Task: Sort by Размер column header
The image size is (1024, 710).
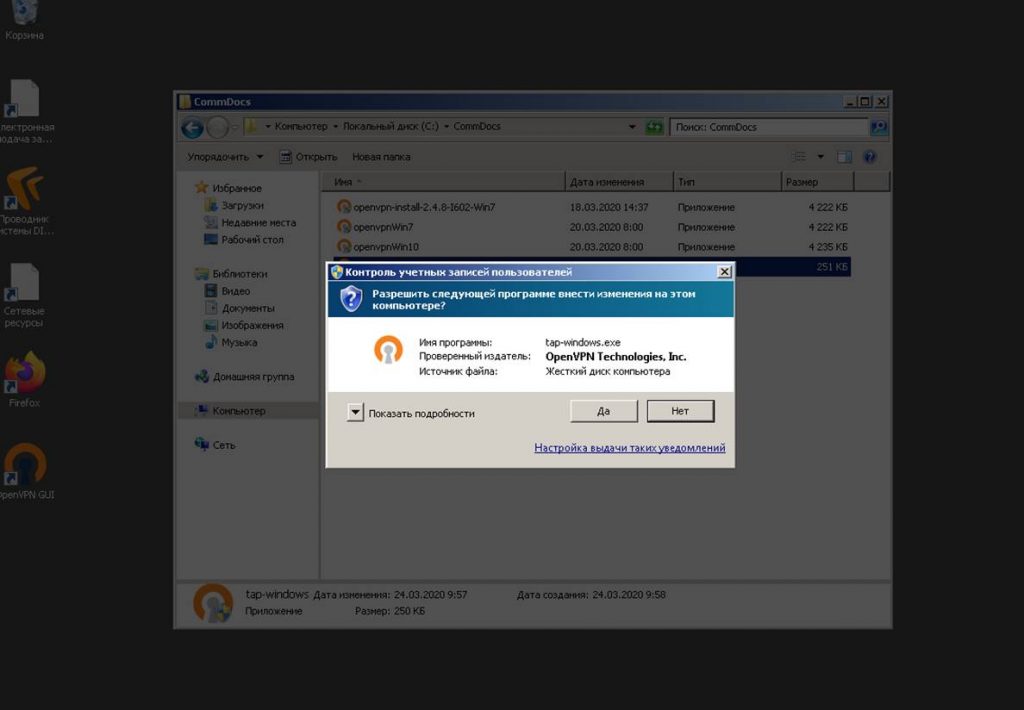Action: click(x=817, y=182)
